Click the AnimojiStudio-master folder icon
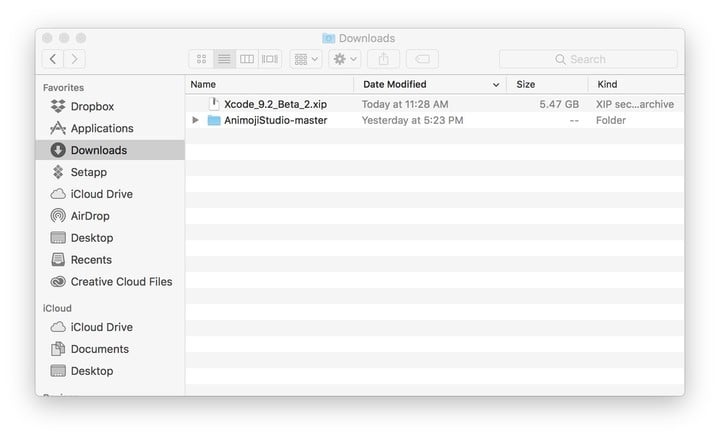 click(214, 120)
